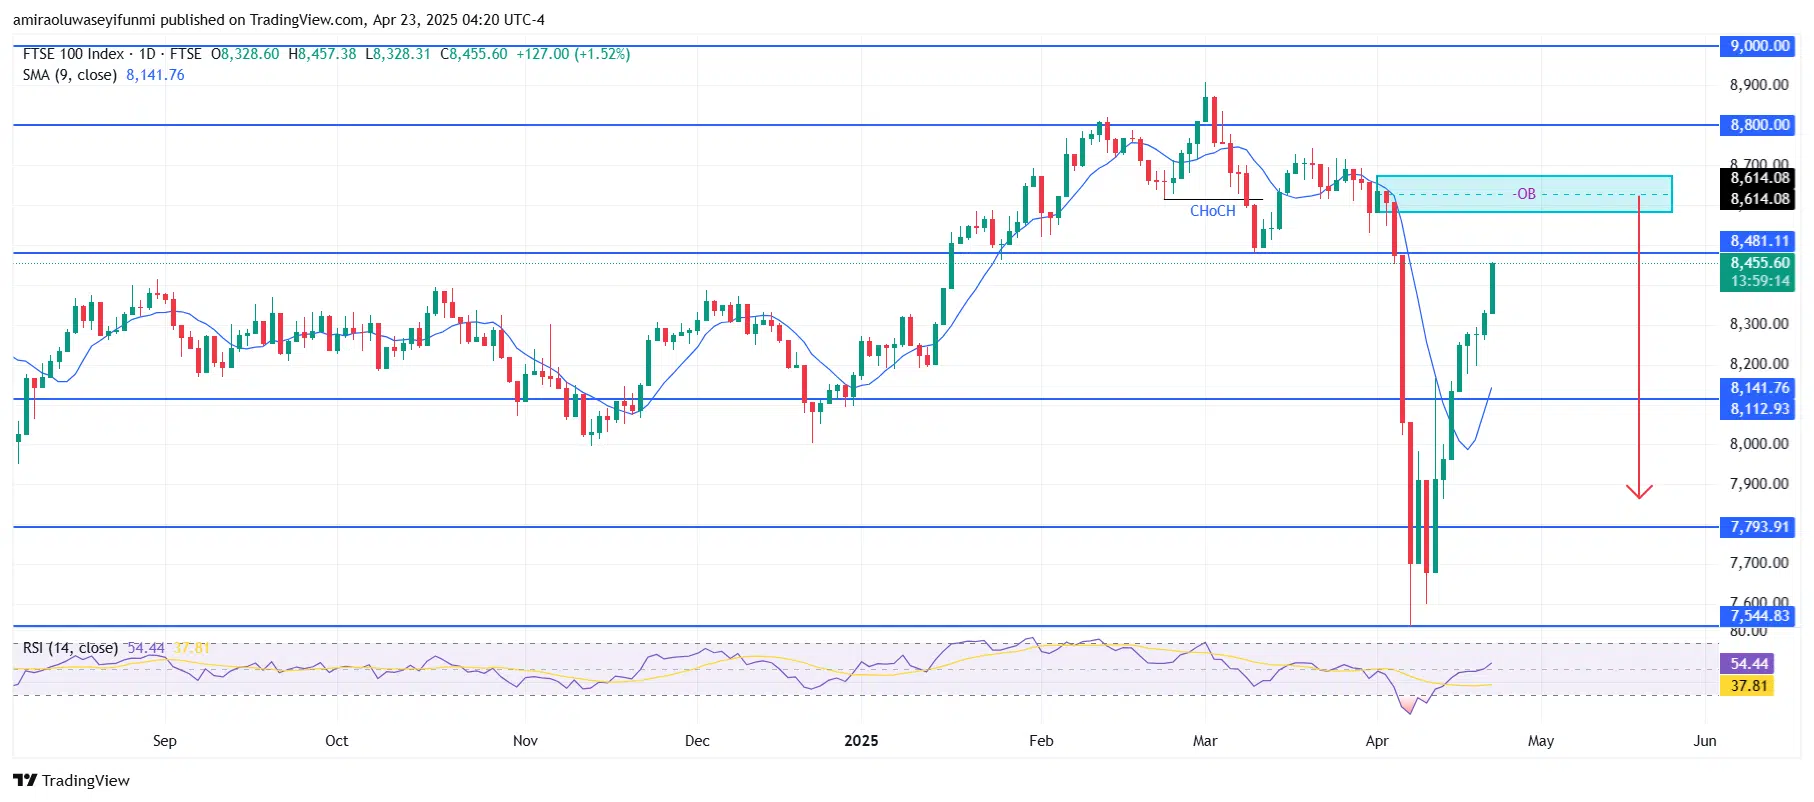Click the RSI average label 37.81
Image resolution: width=1814 pixels, height=802 pixels.
pos(1749,686)
